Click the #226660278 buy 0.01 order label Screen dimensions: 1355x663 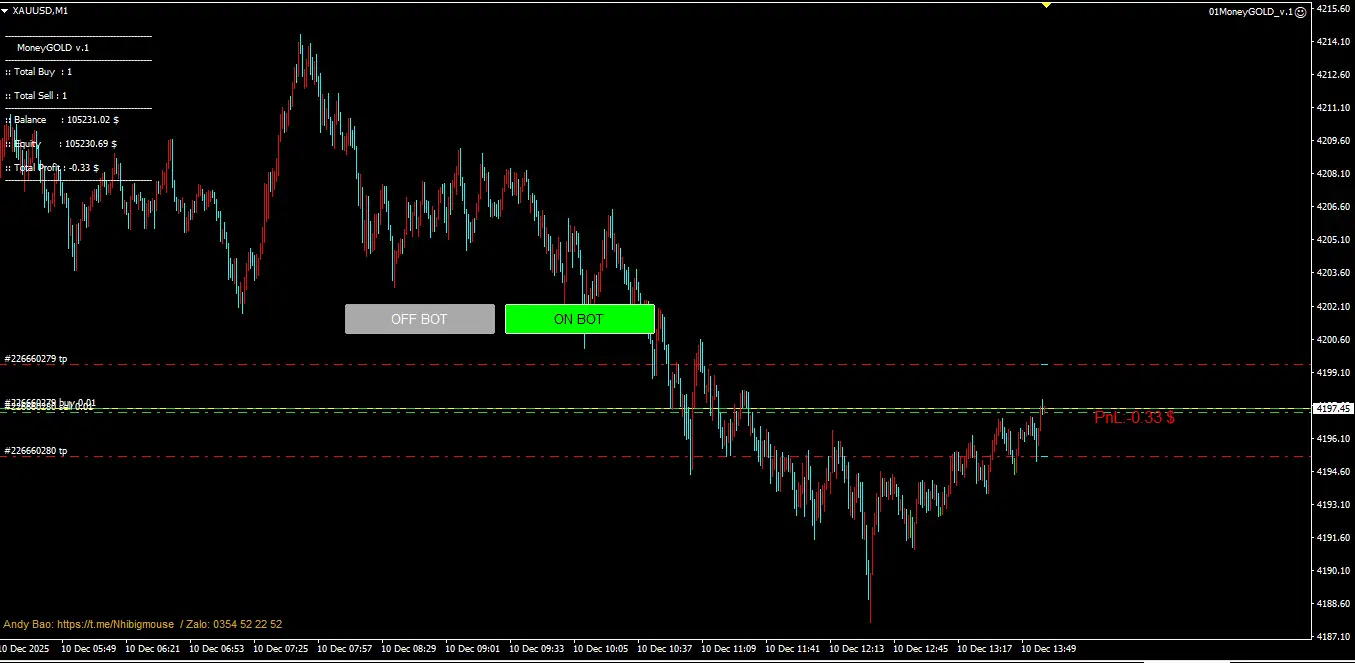[50, 402]
